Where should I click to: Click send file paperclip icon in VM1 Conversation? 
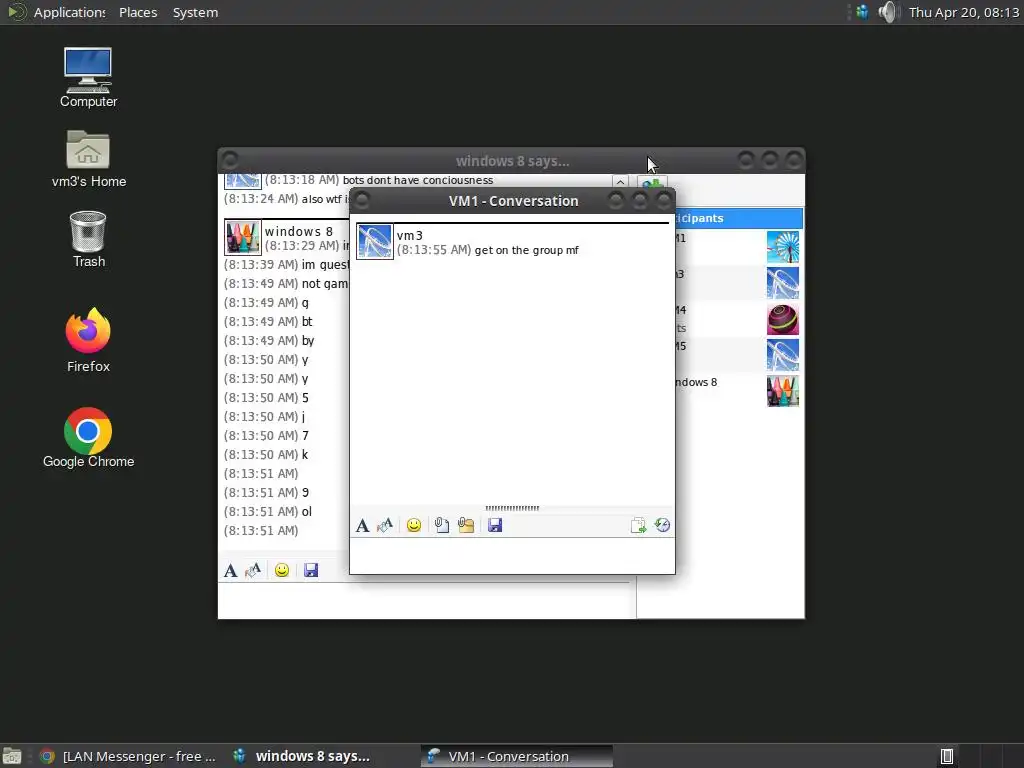441,525
